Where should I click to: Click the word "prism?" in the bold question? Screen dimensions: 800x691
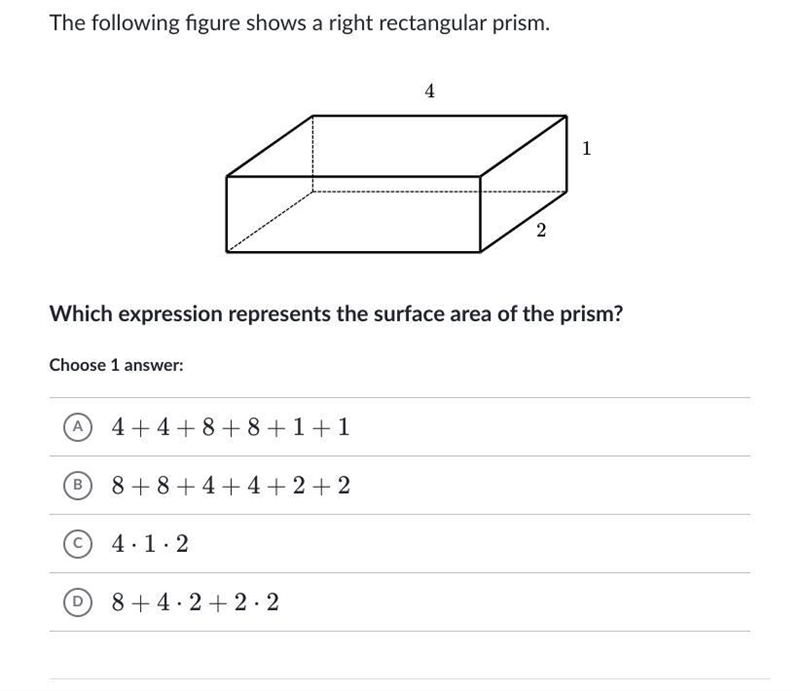tap(592, 314)
